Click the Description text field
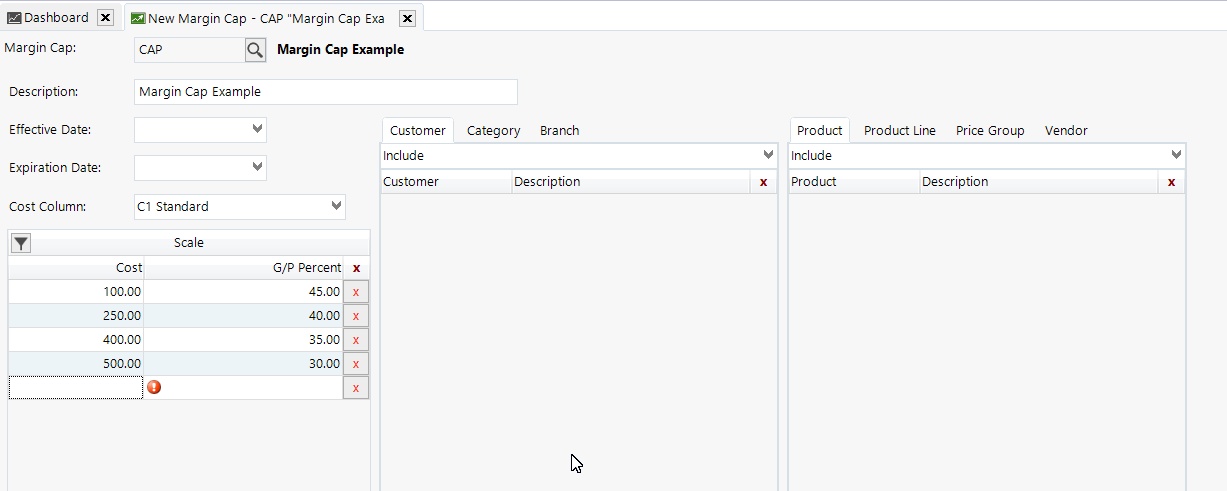Viewport: 1227px width, 491px height. [x=325, y=92]
